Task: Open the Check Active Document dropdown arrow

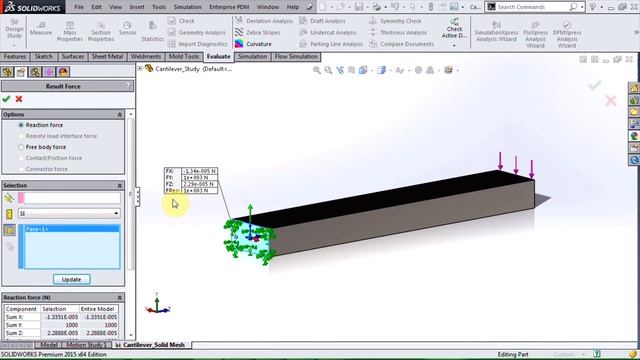Action: click(454, 46)
